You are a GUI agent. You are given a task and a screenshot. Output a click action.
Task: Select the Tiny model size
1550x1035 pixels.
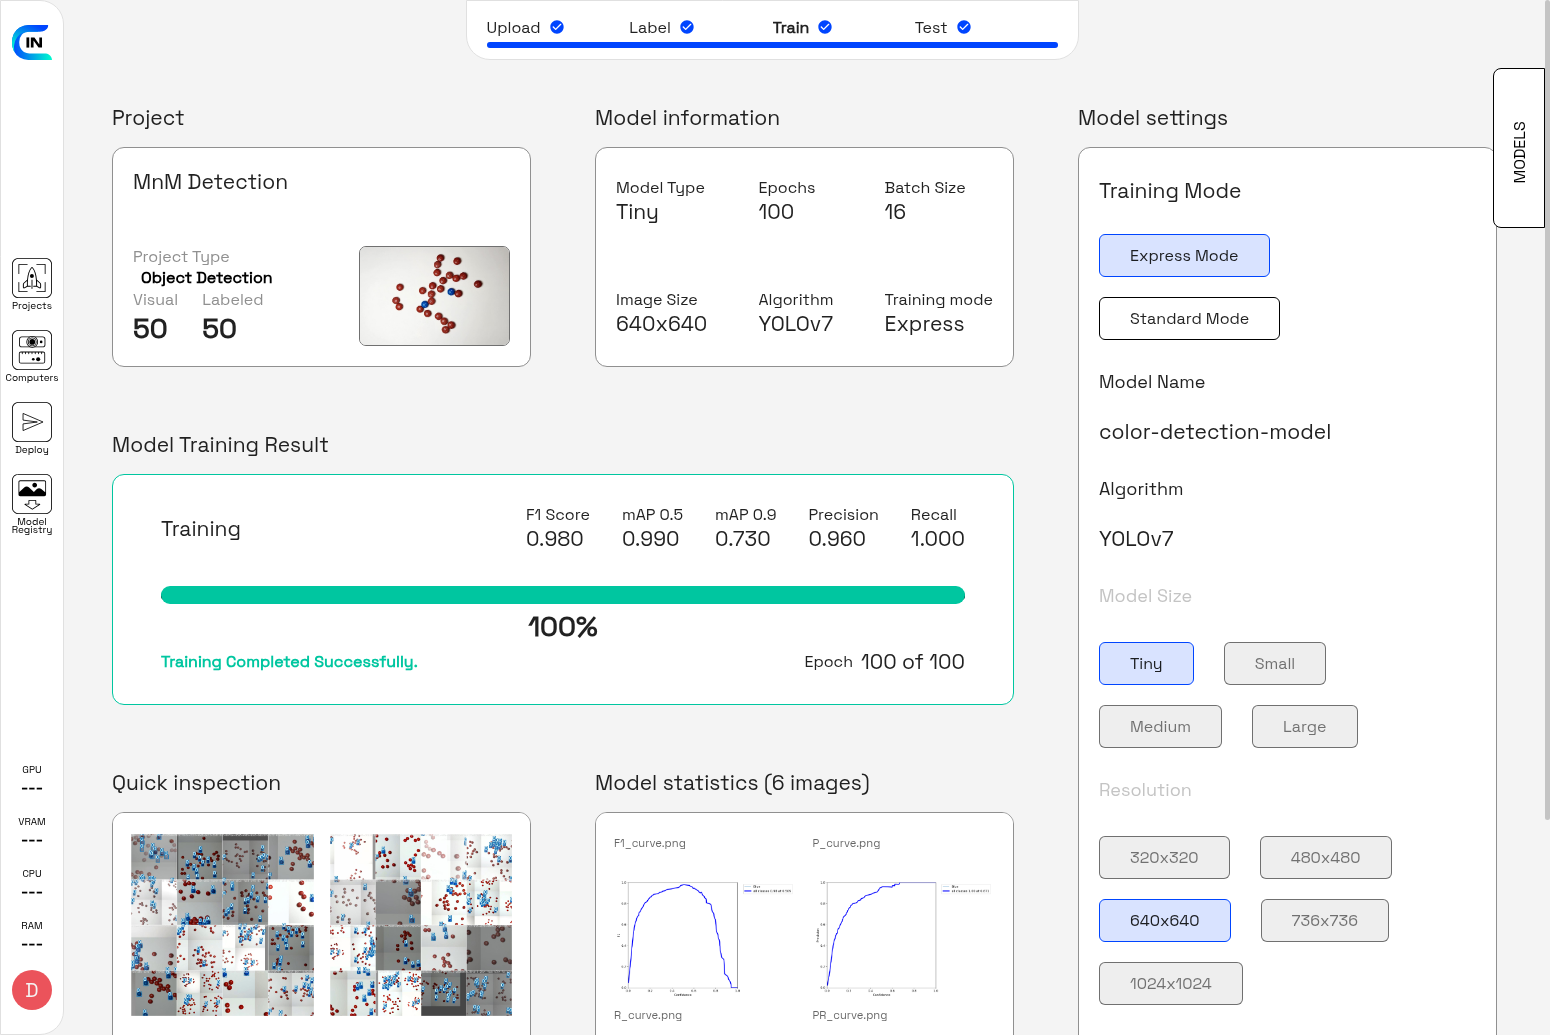coord(1146,663)
